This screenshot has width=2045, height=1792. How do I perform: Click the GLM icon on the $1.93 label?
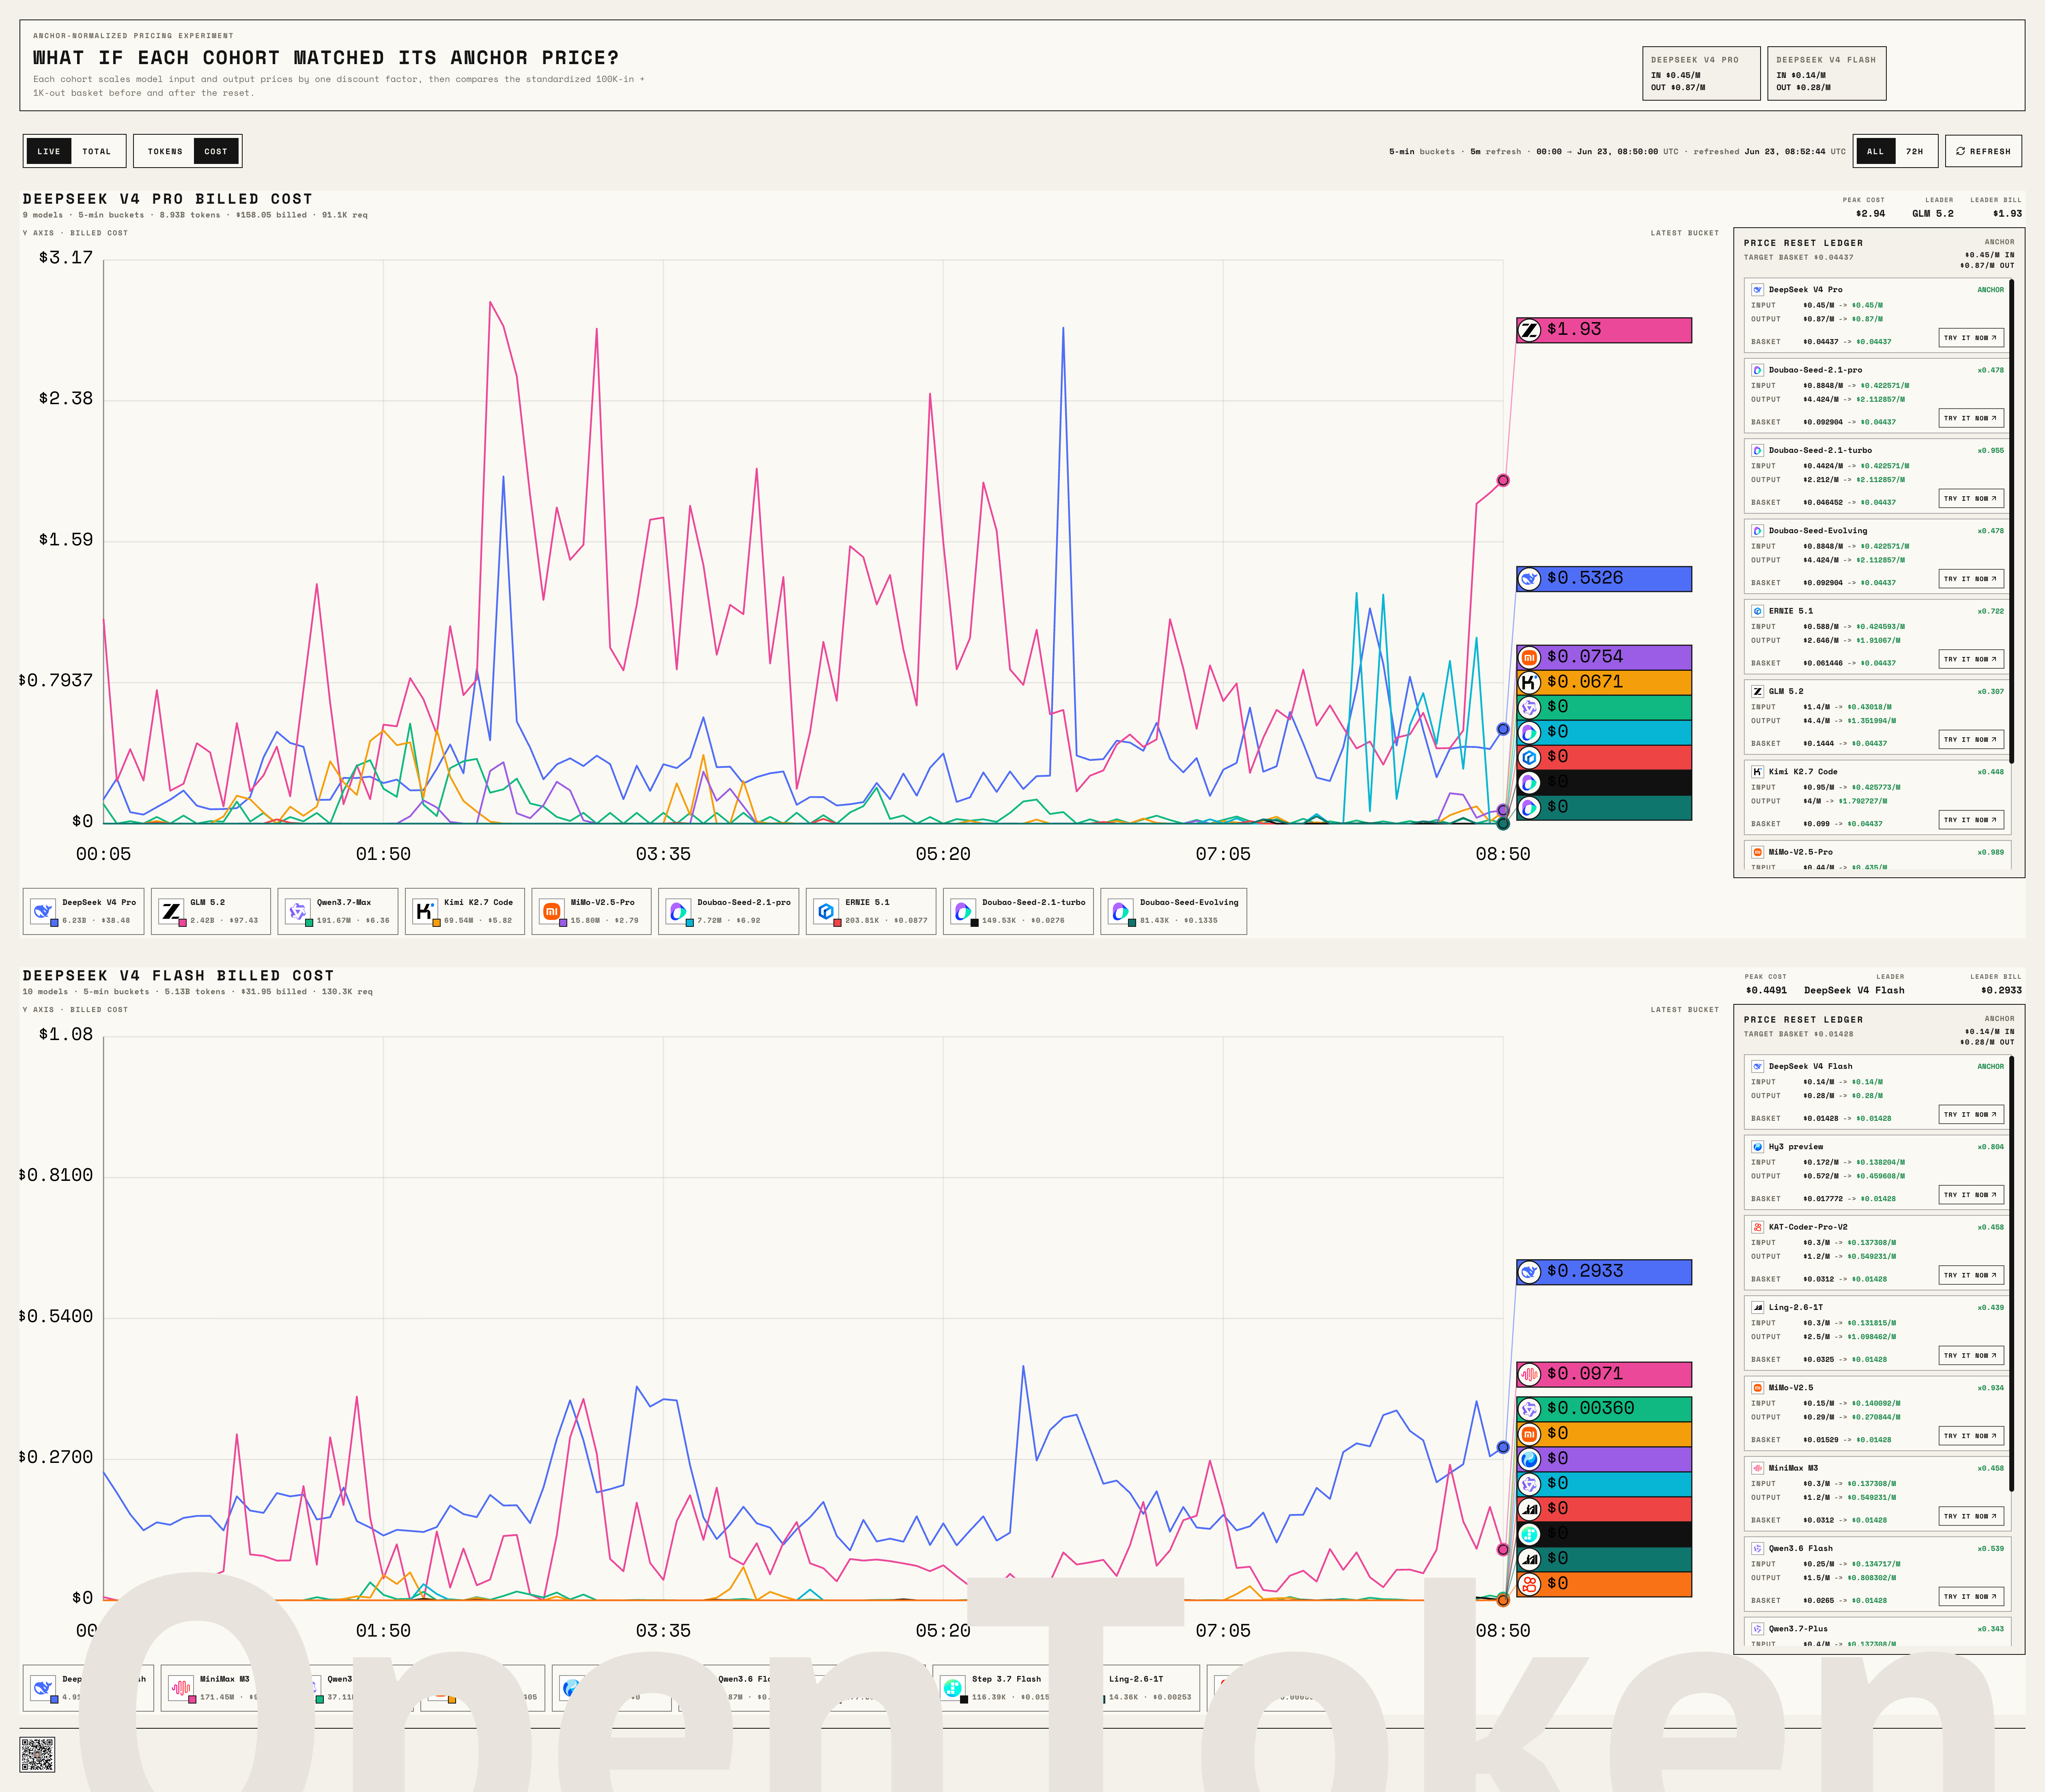pos(1529,330)
